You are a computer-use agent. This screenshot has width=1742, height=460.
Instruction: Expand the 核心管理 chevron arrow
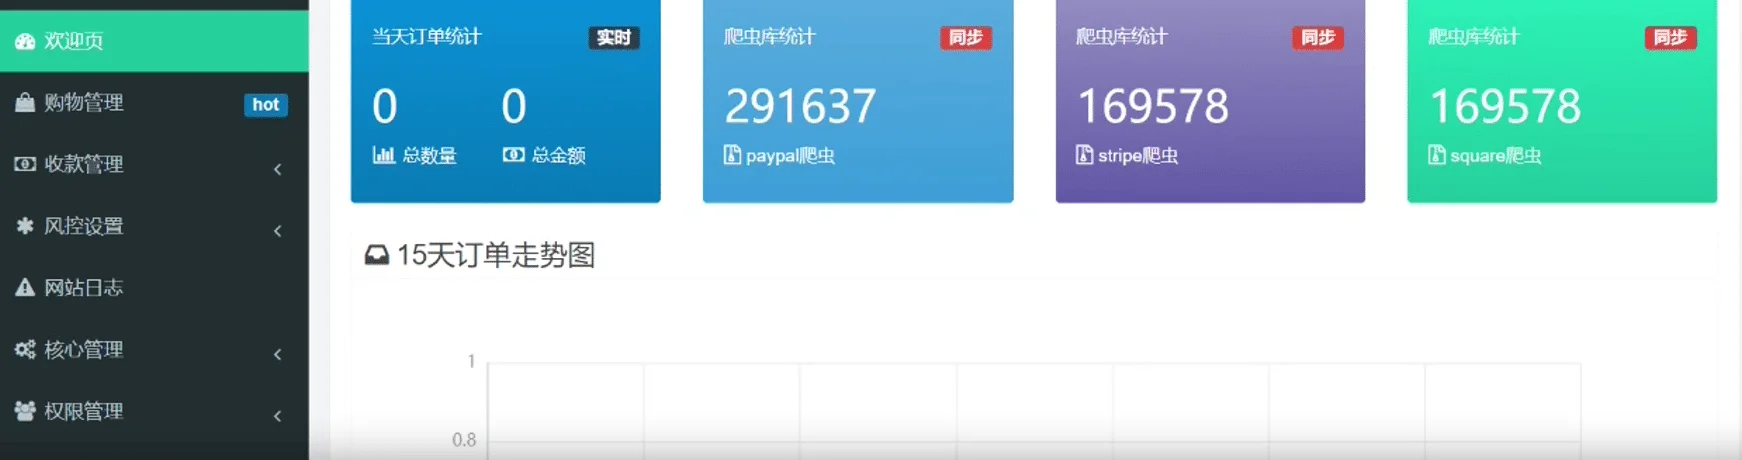(x=278, y=354)
